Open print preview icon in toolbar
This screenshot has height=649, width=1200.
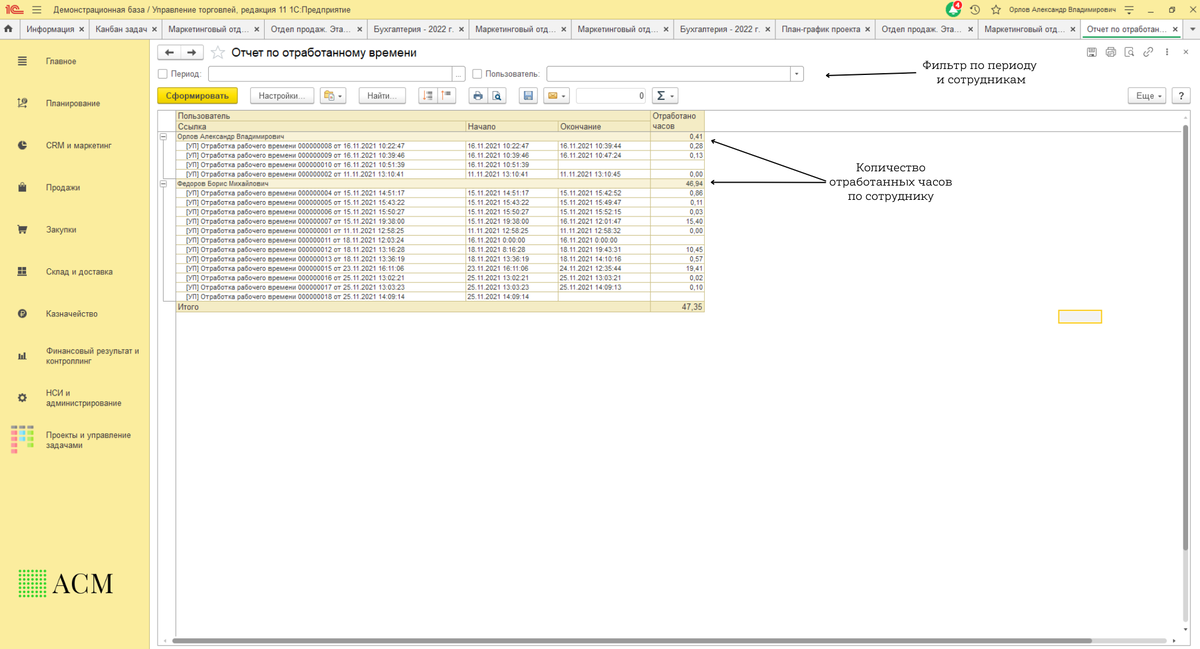pos(497,96)
